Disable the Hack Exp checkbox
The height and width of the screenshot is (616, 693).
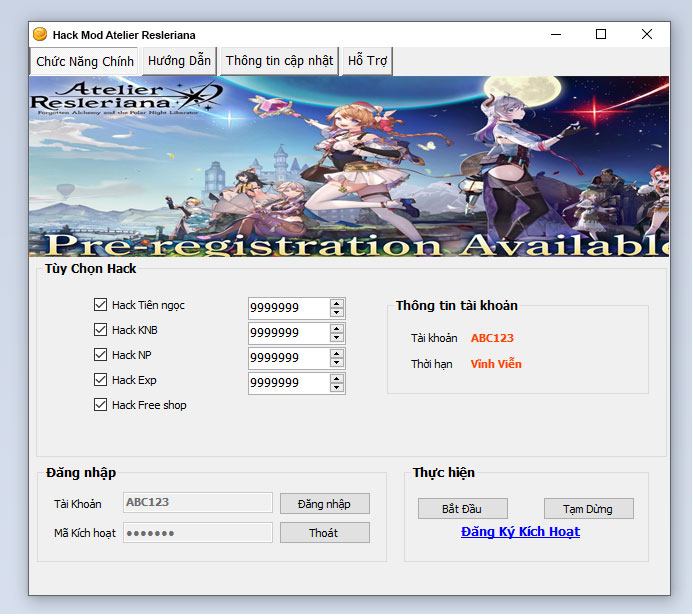coord(100,380)
